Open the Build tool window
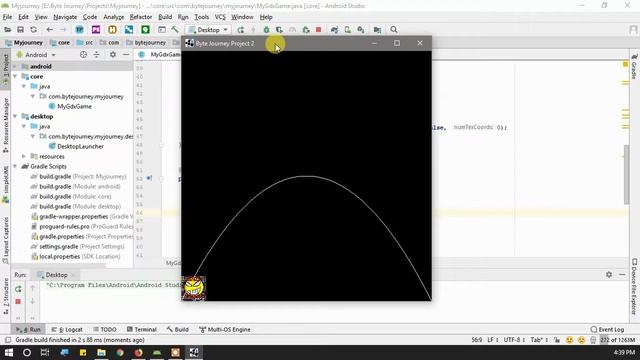Screen dimensions: 640x360 tap(178, 329)
